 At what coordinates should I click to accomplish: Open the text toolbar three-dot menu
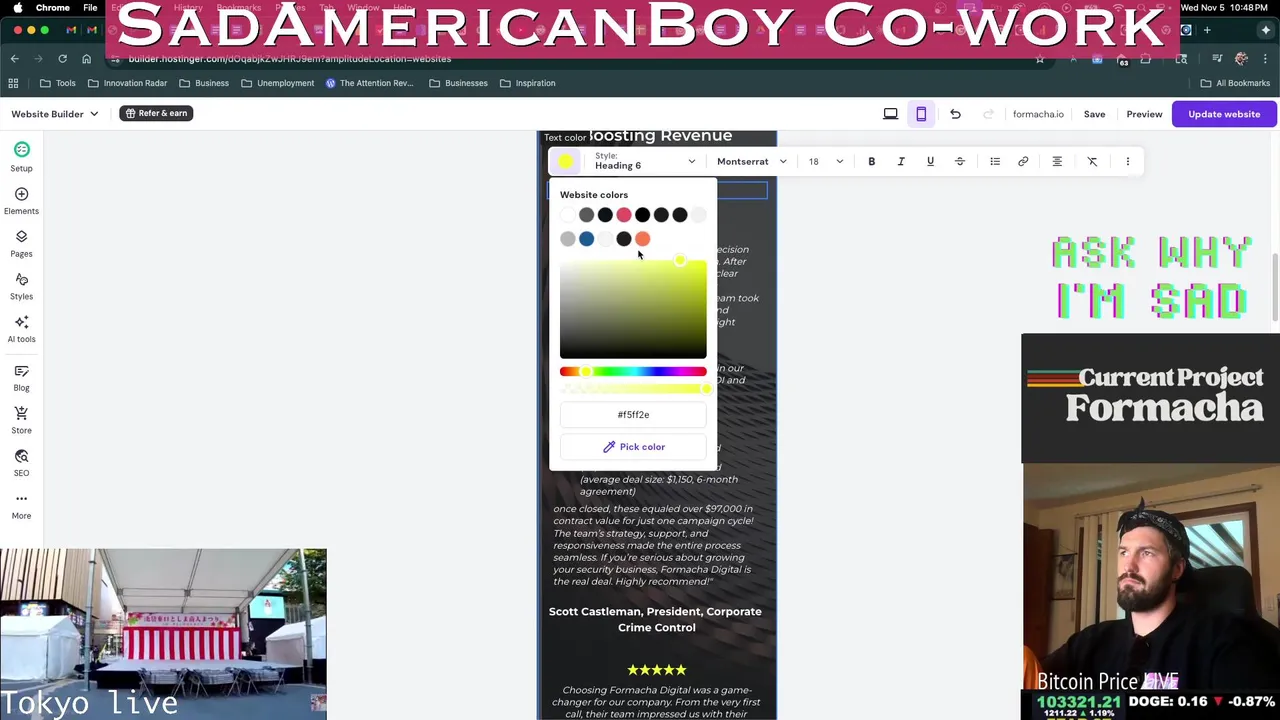(x=1128, y=161)
